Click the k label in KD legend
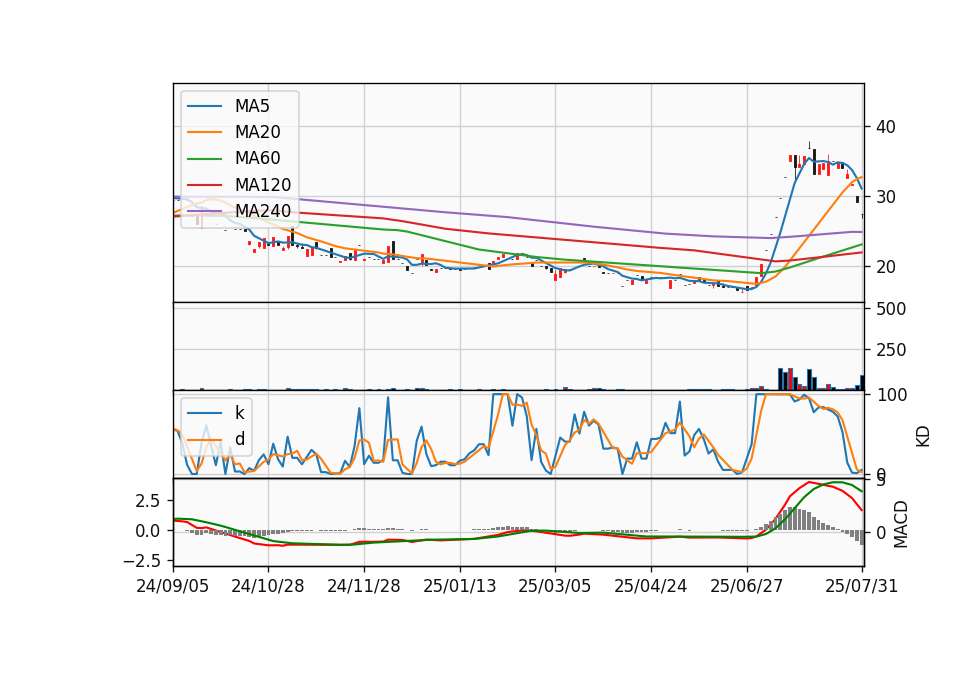960x690 pixels. pyautogui.click(x=239, y=413)
